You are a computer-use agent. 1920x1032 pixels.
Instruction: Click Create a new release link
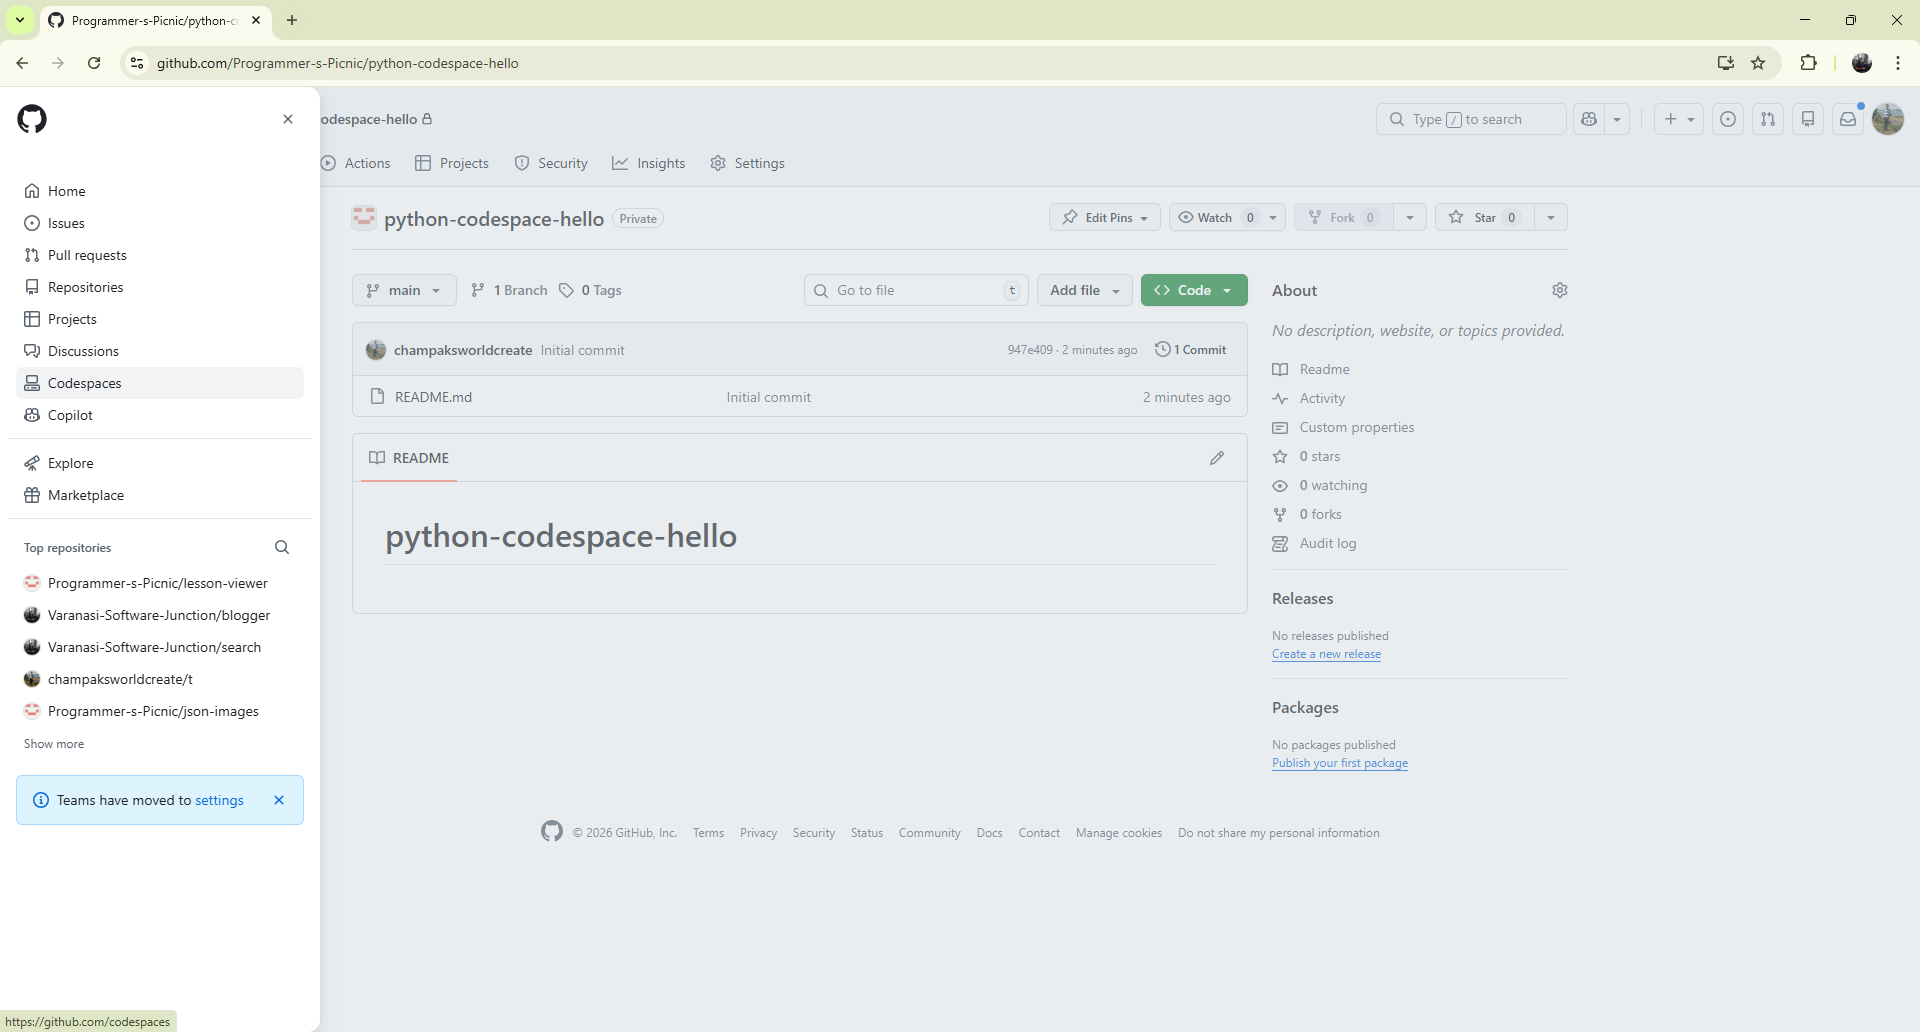click(x=1326, y=654)
